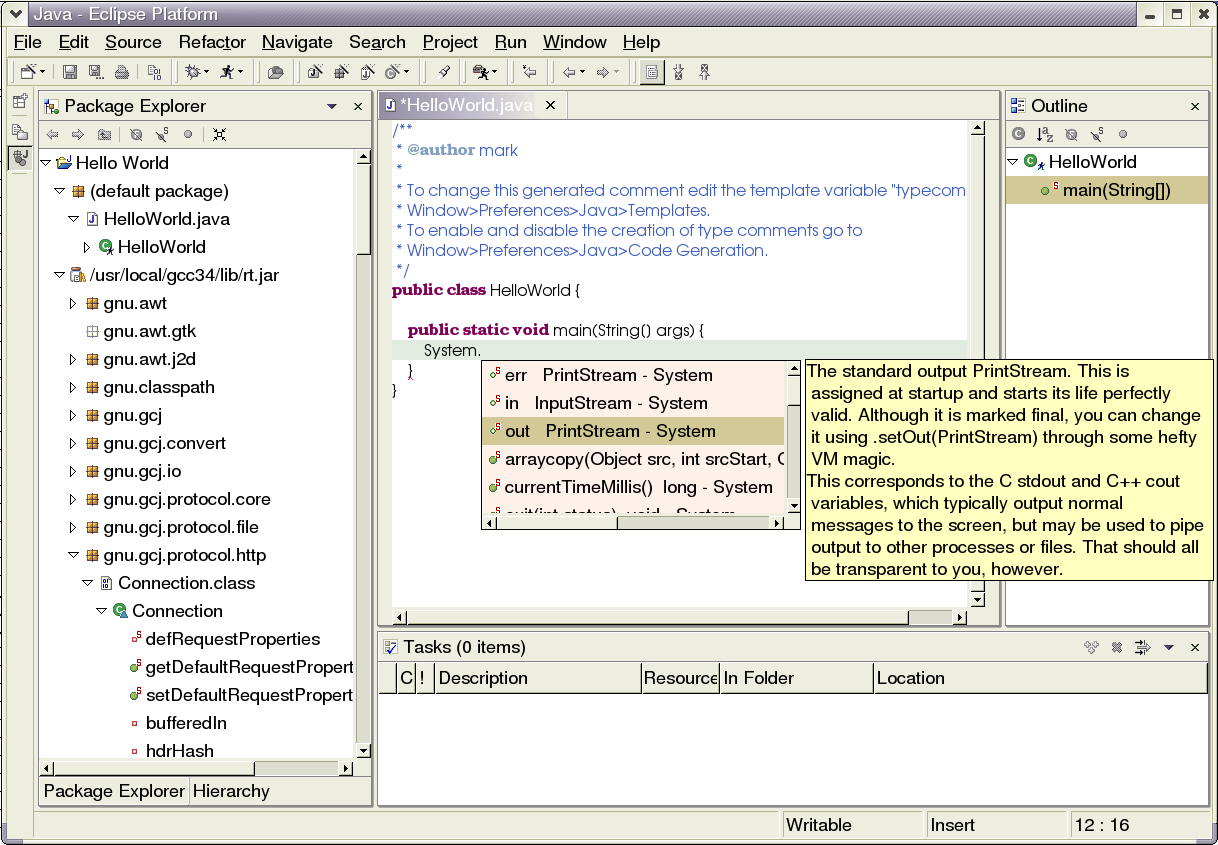Click the Package Explorer Back arrow icon
1218x845 pixels.
pyautogui.click(x=52, y=134)
